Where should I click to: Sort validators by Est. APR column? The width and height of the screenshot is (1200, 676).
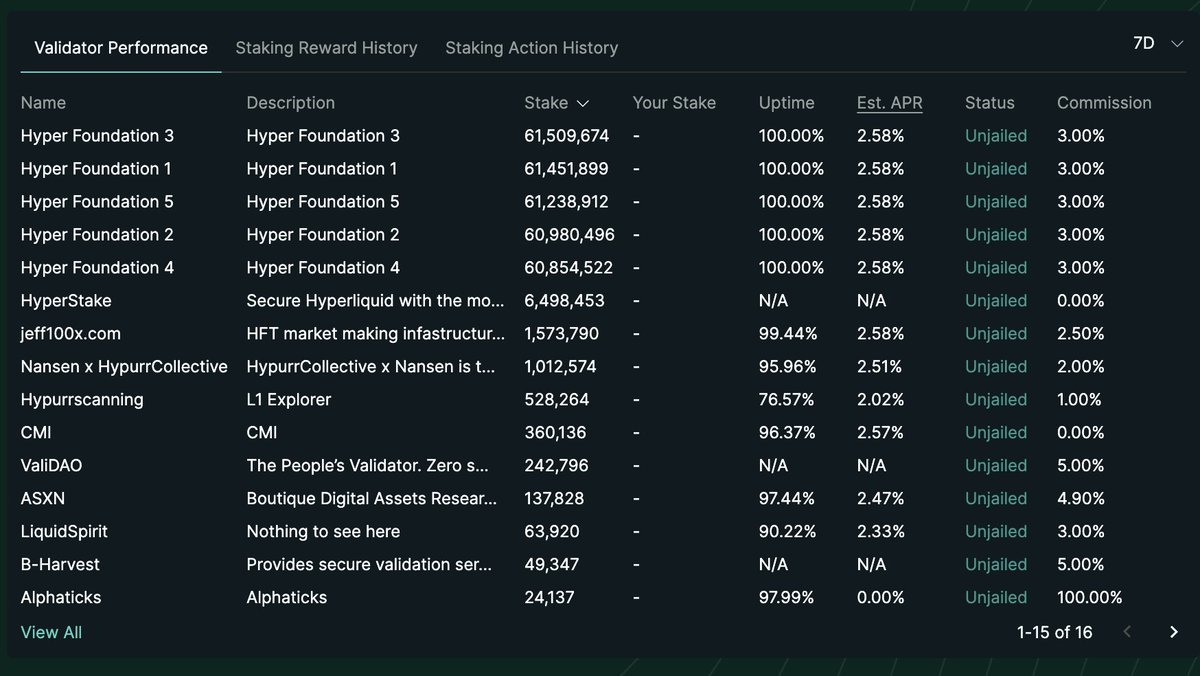(889, 103)
